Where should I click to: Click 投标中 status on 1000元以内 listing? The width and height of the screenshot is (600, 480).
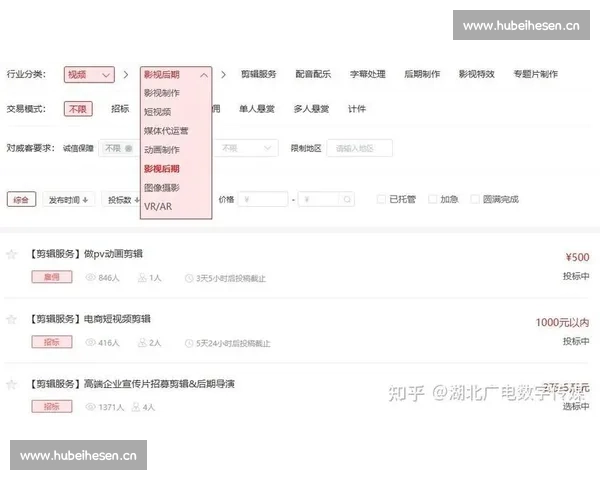point(576,341)
